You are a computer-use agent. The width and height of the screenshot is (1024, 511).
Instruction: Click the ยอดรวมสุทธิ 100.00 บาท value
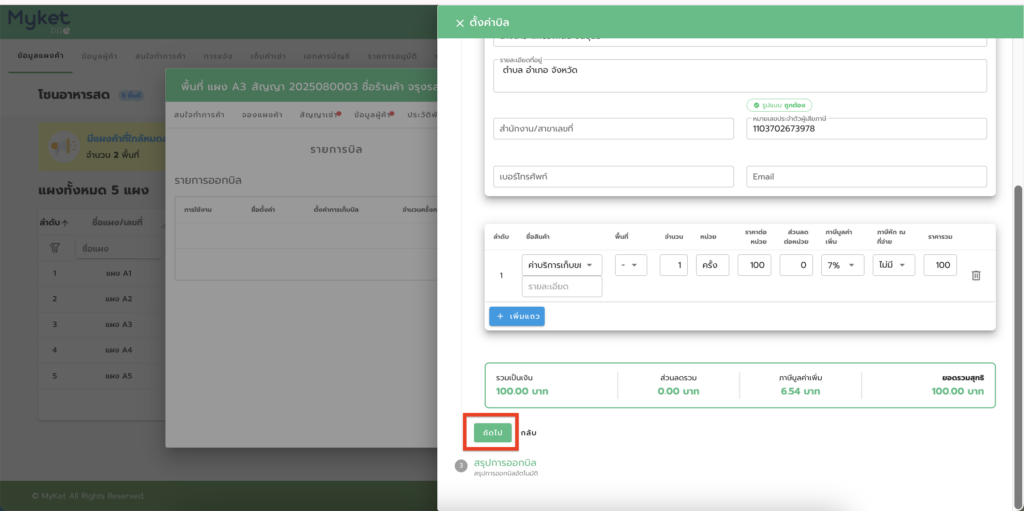pos(957,391)
